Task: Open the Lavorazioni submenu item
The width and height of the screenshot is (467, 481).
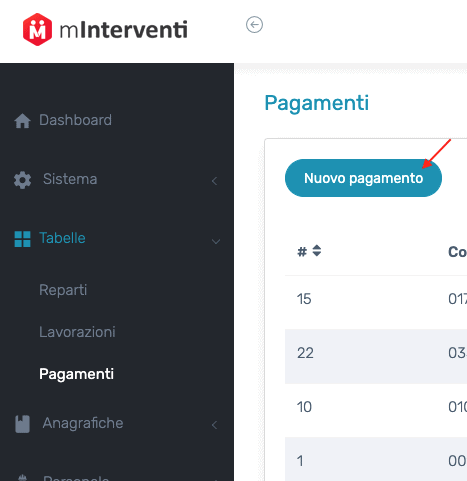Action: [x=77, y=332]
